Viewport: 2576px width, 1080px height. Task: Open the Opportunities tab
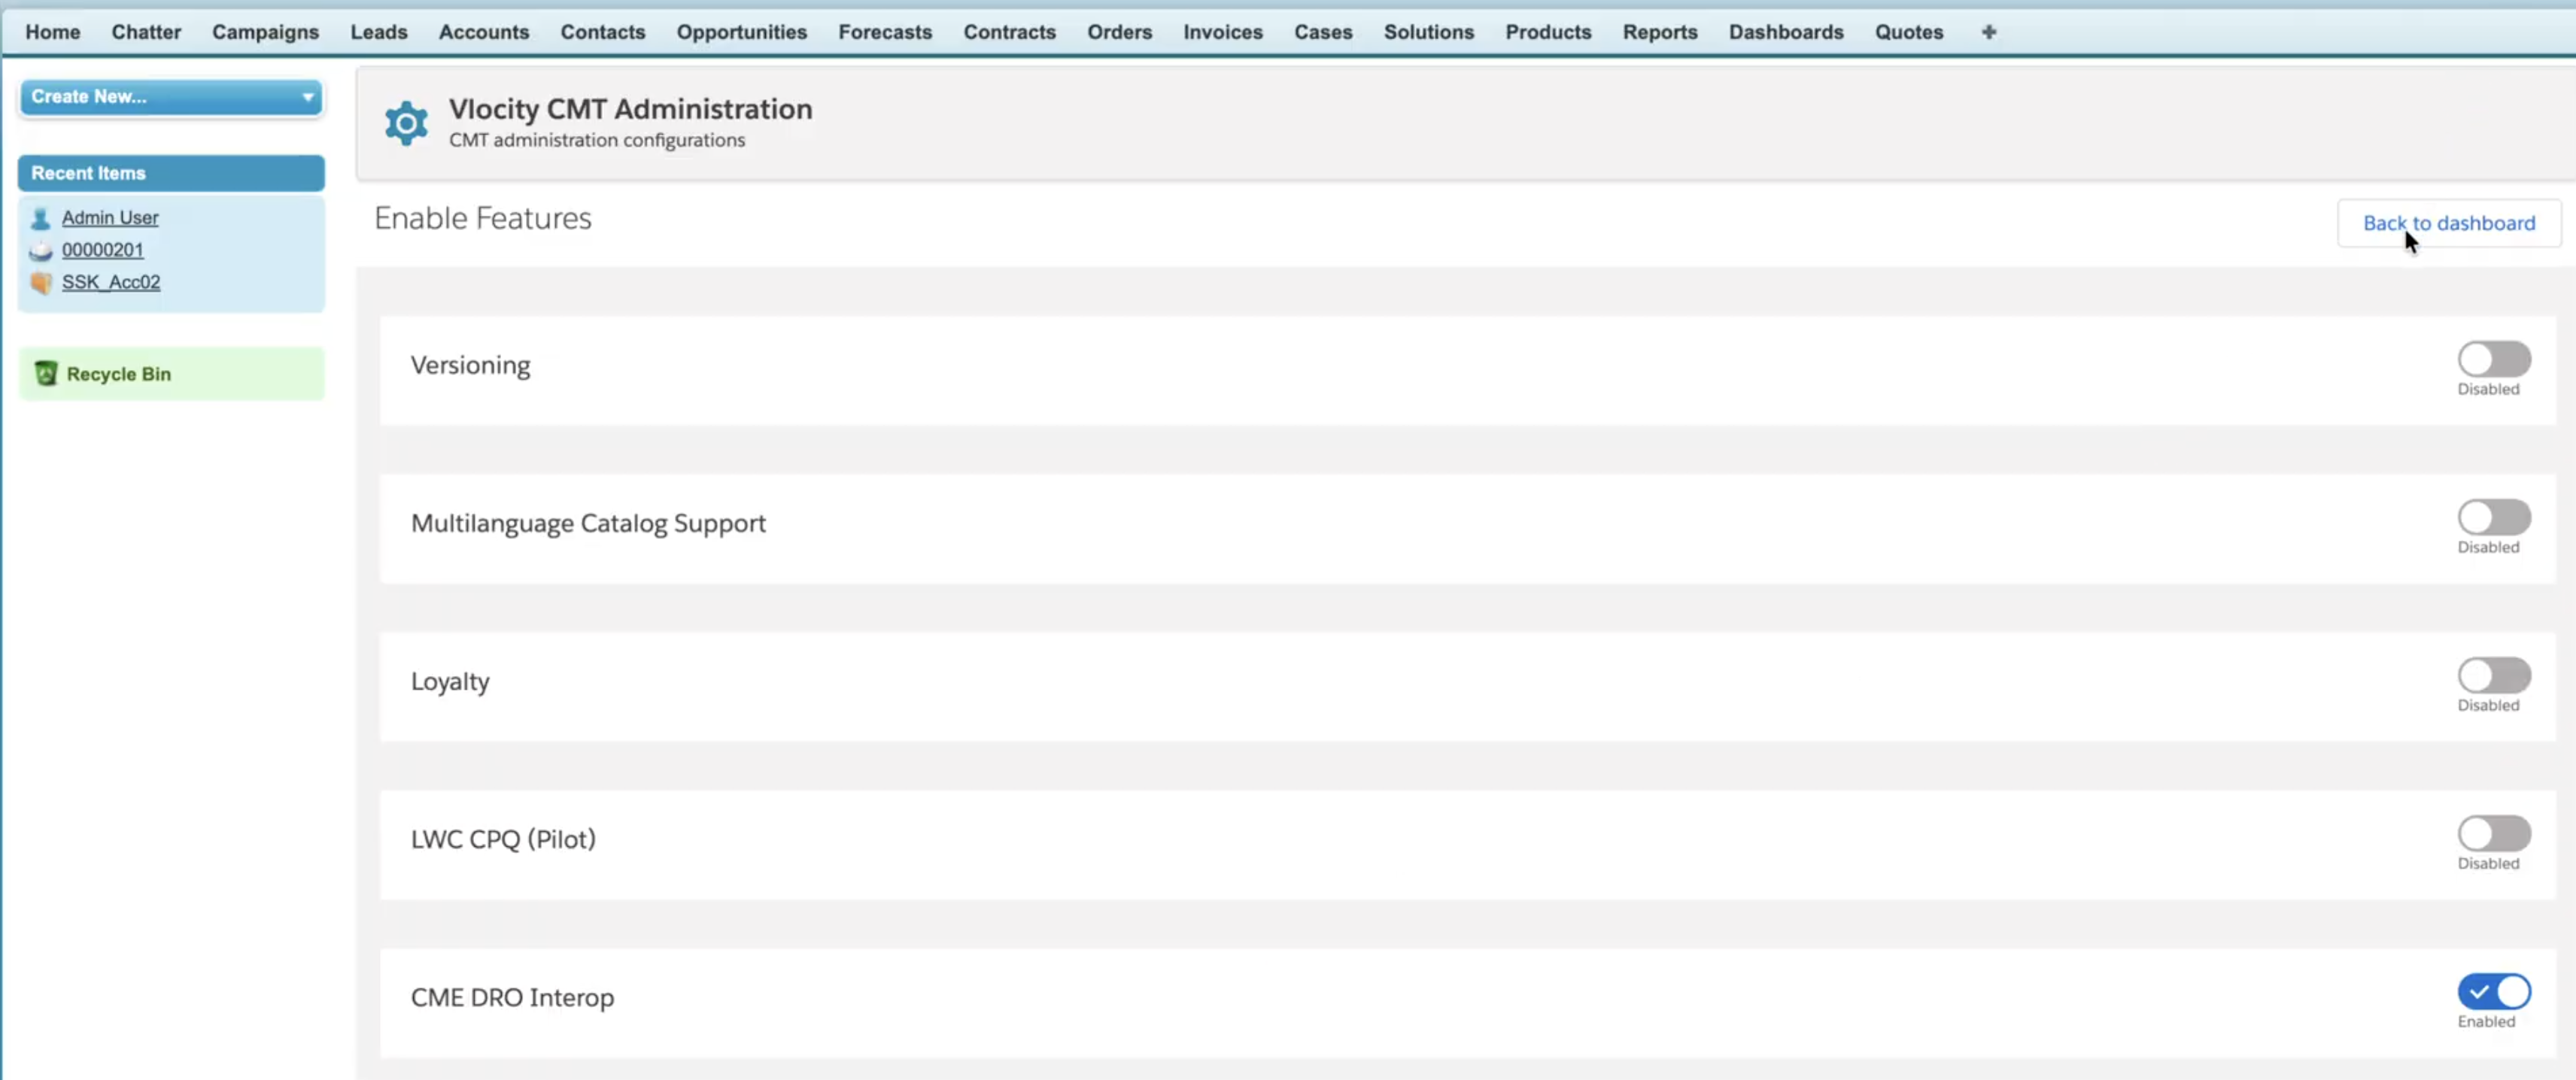(742, 32)
